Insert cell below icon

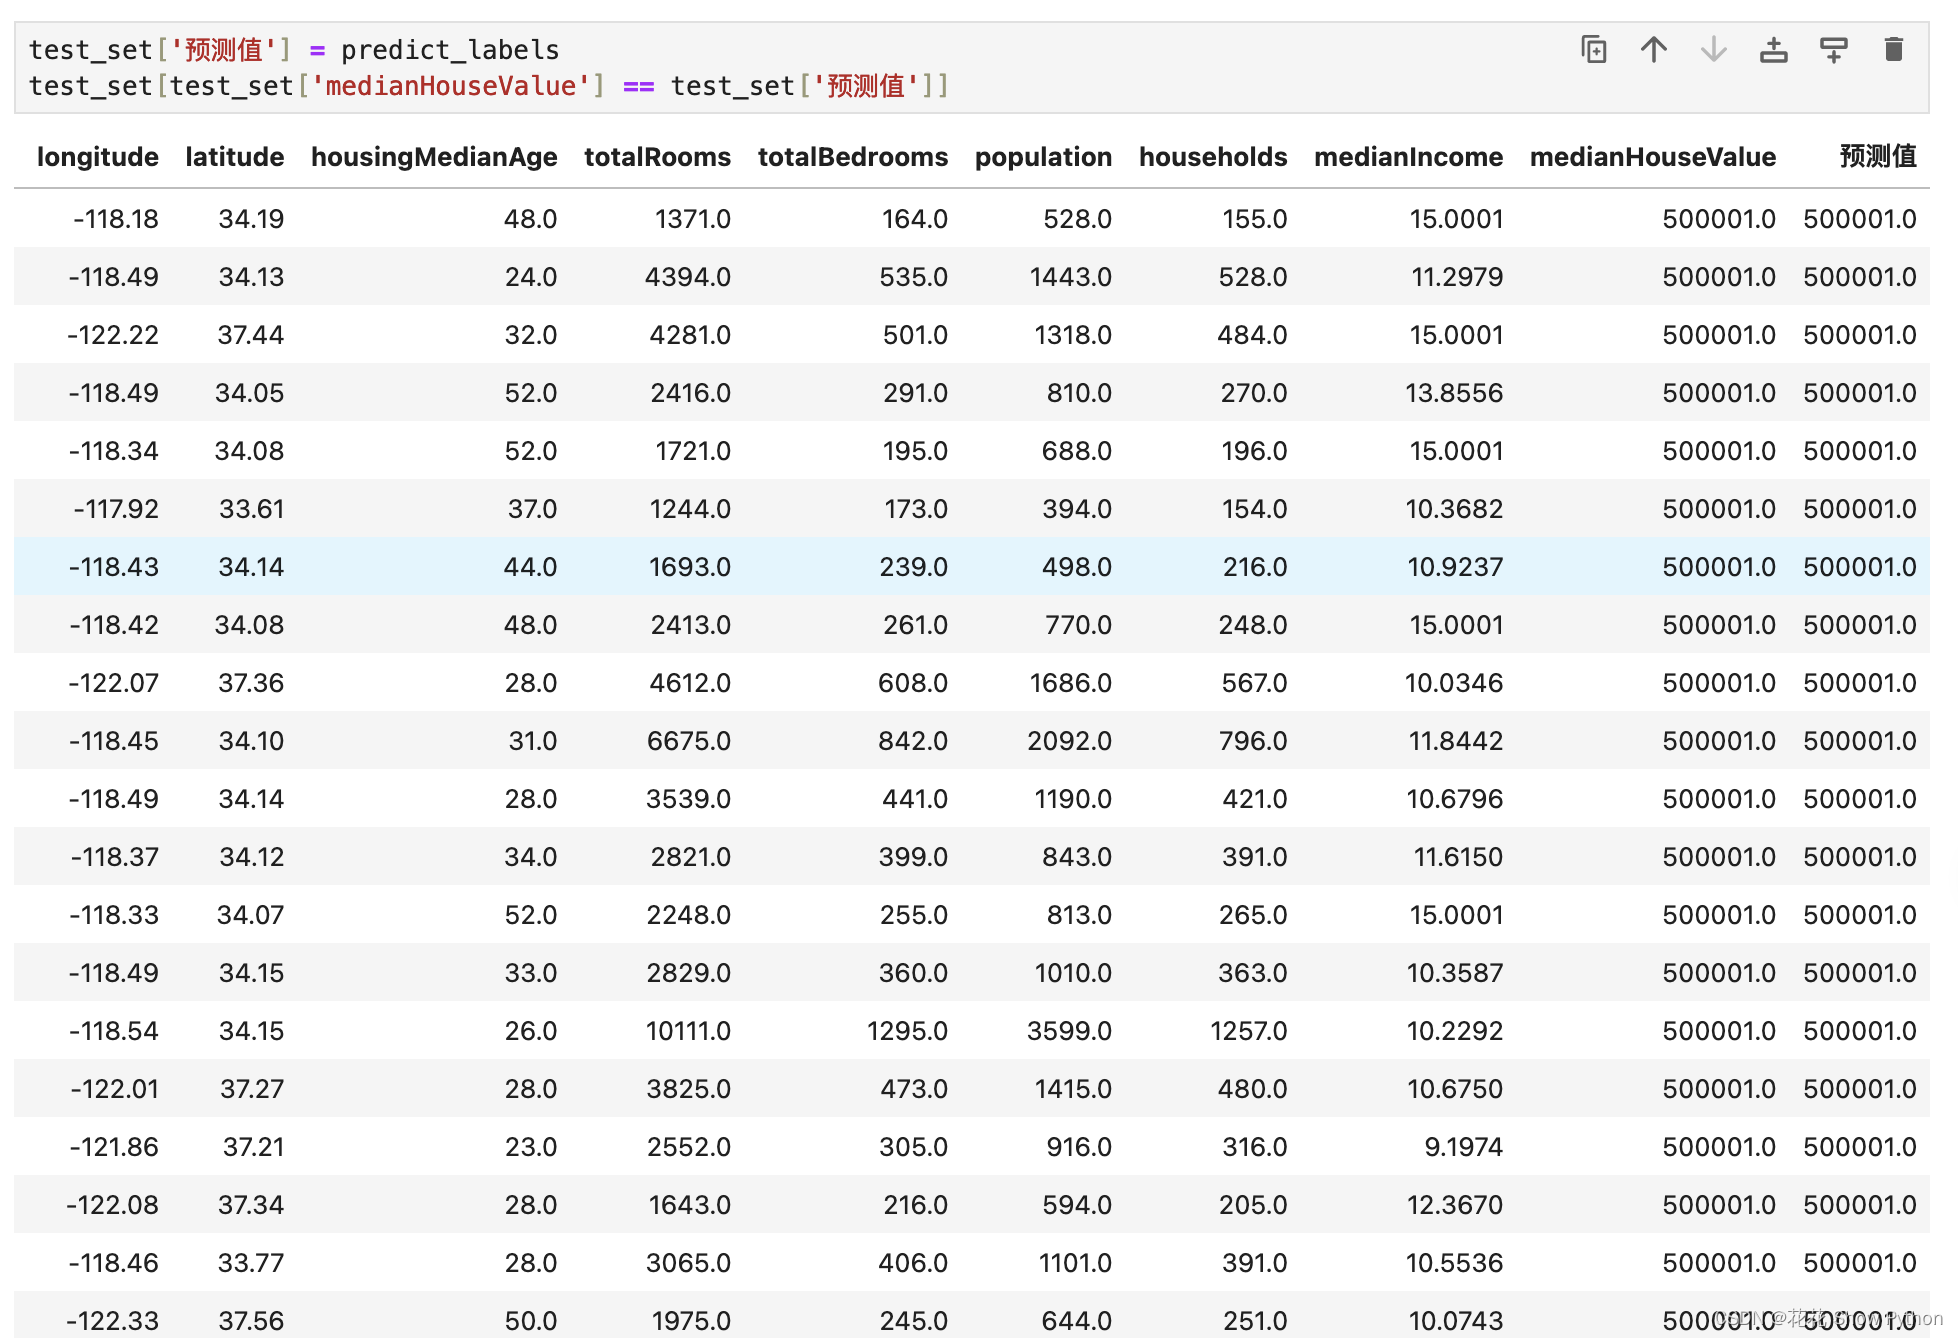pos(1833,49)
